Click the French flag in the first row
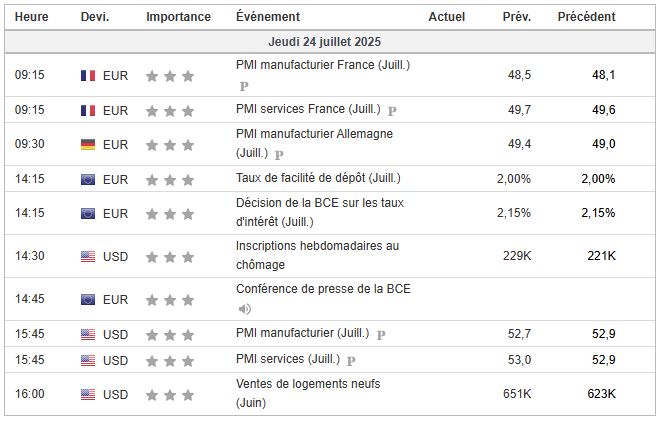This screenshot has width=661, height=423. pyautogui.click(x=88, y=75)
